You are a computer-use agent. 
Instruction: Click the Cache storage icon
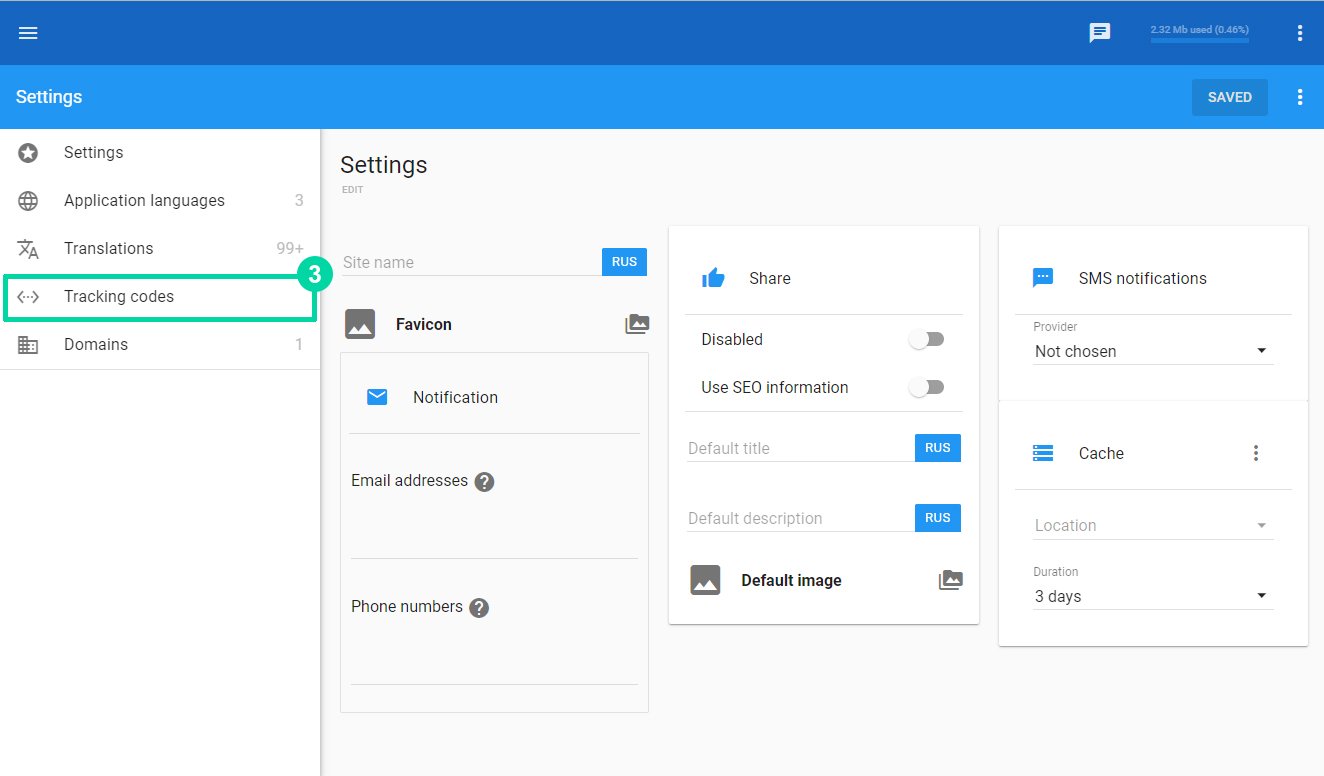[x=1043, y=453]
